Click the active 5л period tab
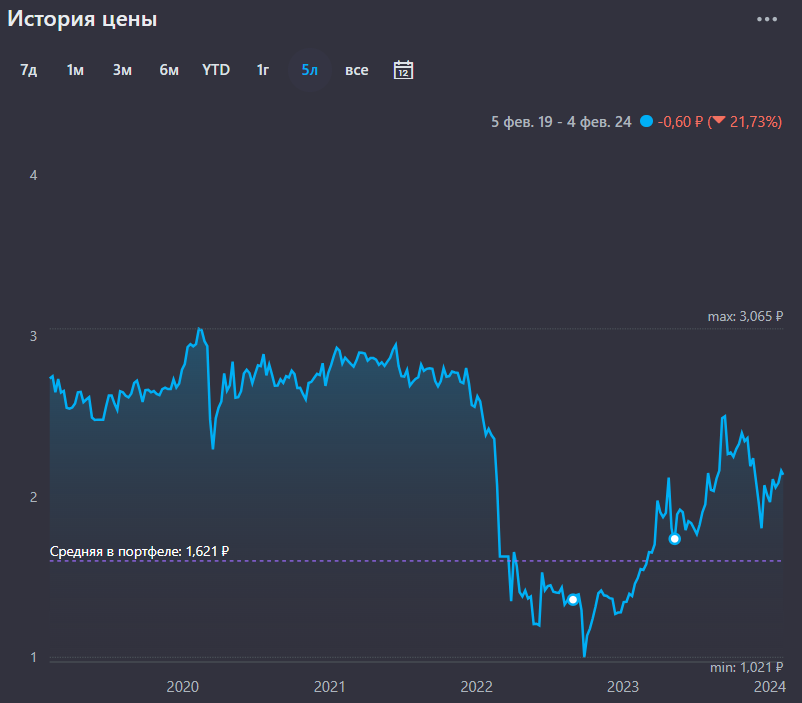802x703 pixels. tap(310, 70)
